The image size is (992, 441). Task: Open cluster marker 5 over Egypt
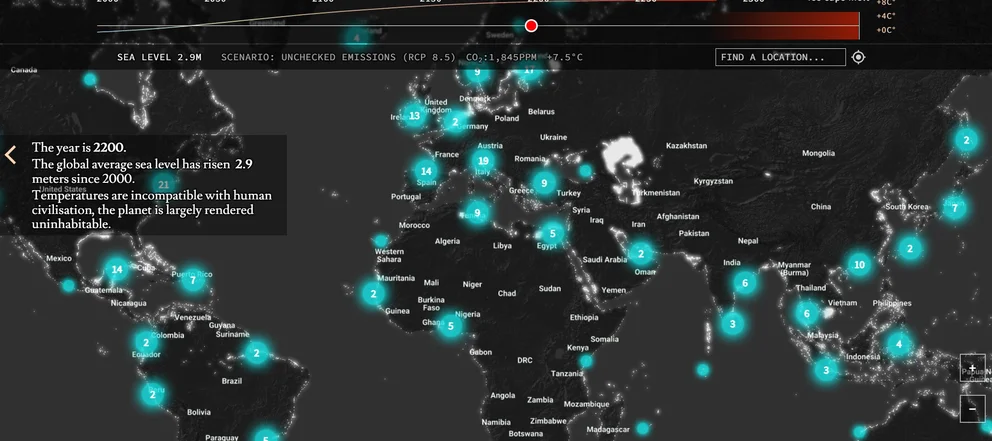pos(552,234)
